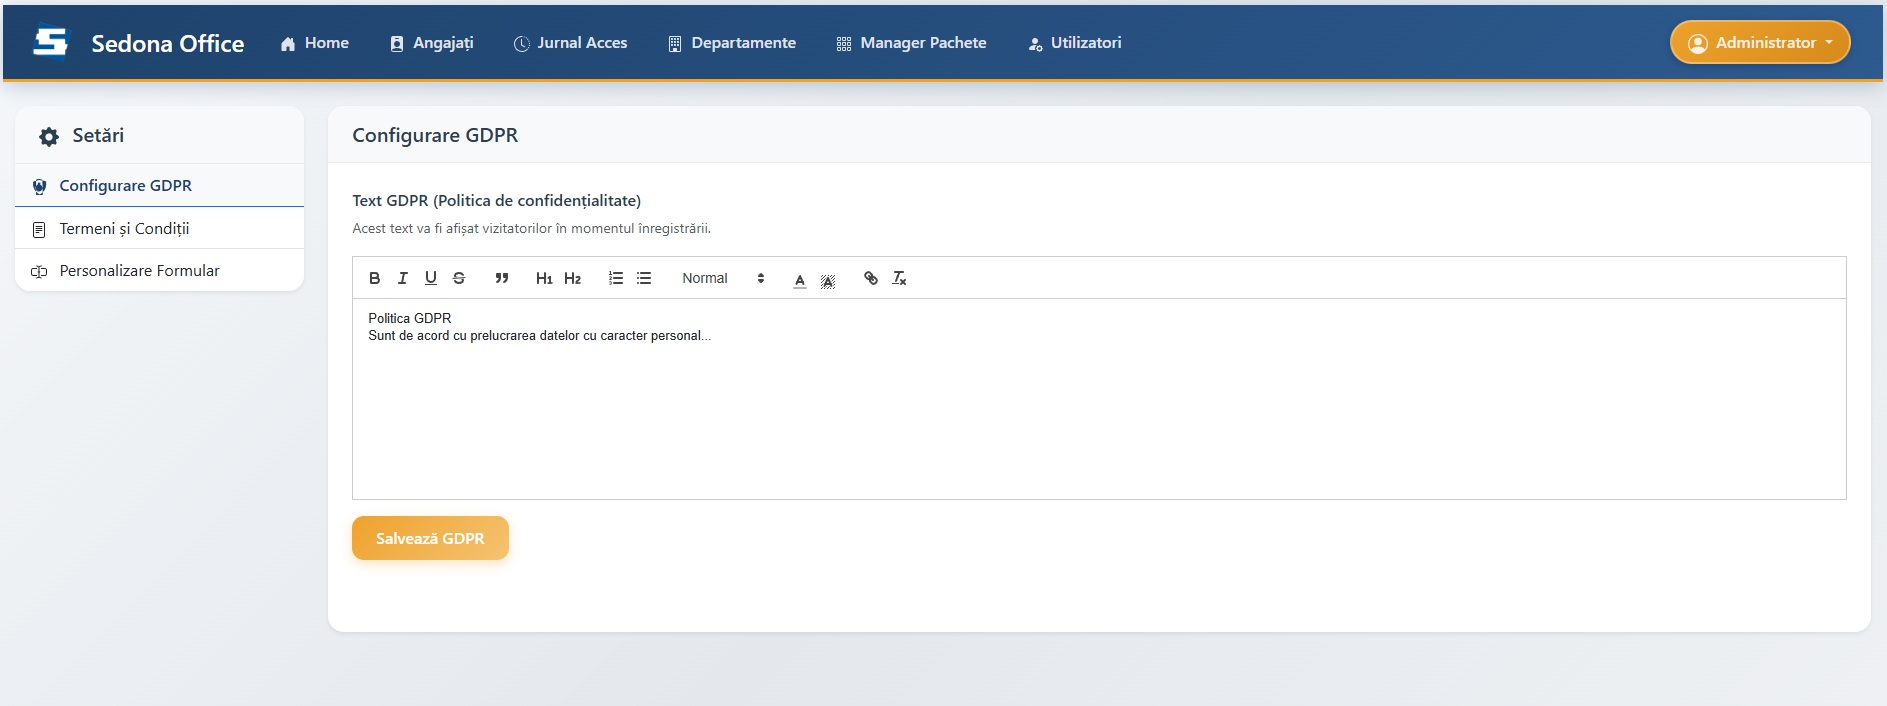Insert a hyperlink with the link icon
This screenshot has height=706, width=1887.
point(871,279)
